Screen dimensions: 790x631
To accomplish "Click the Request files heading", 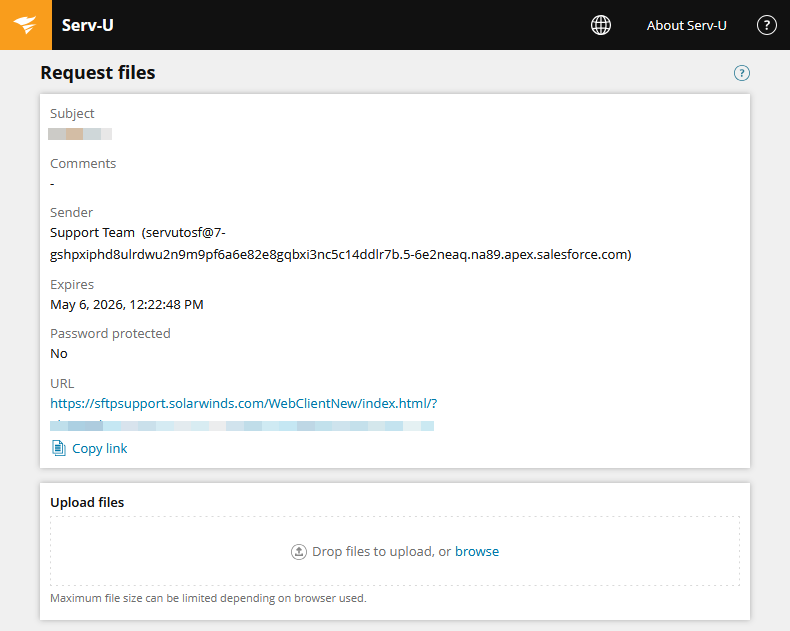I will (98, 73).
